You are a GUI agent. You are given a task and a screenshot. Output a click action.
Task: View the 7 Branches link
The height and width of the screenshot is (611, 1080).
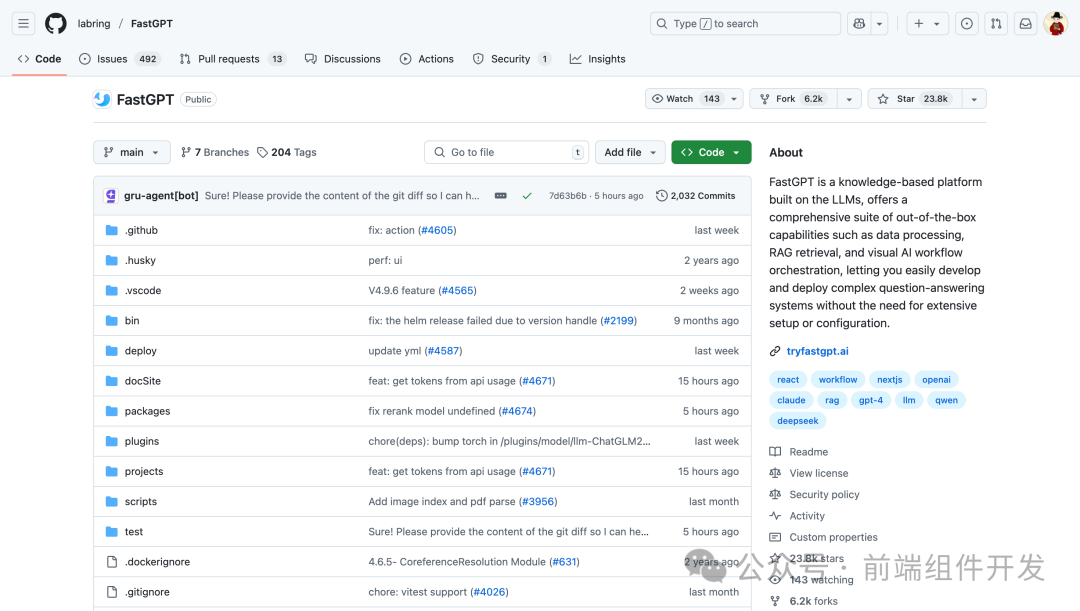click(215, 152)
